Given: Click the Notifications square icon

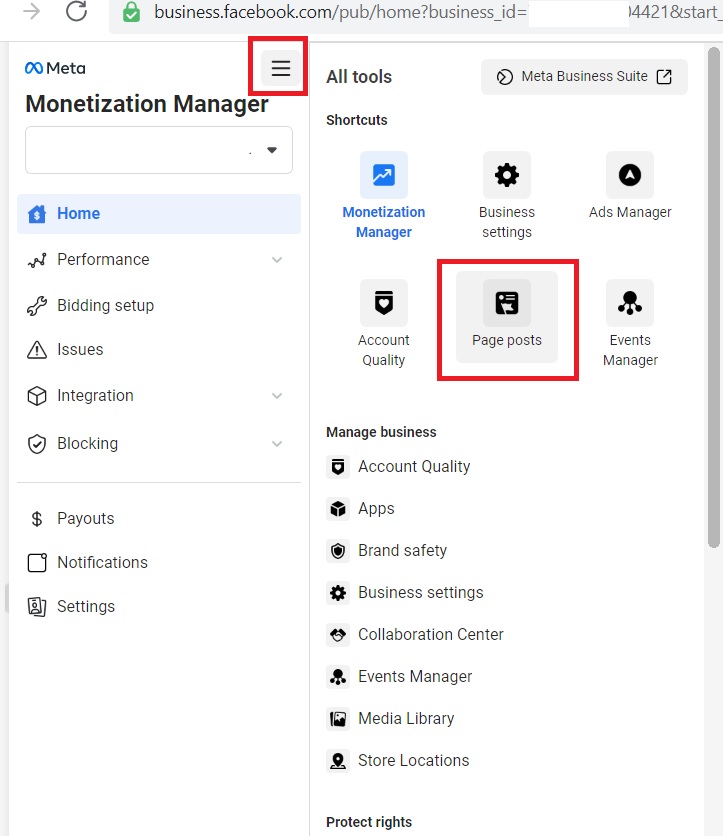Looking at the screenshot, I should [x=37, y=562].
